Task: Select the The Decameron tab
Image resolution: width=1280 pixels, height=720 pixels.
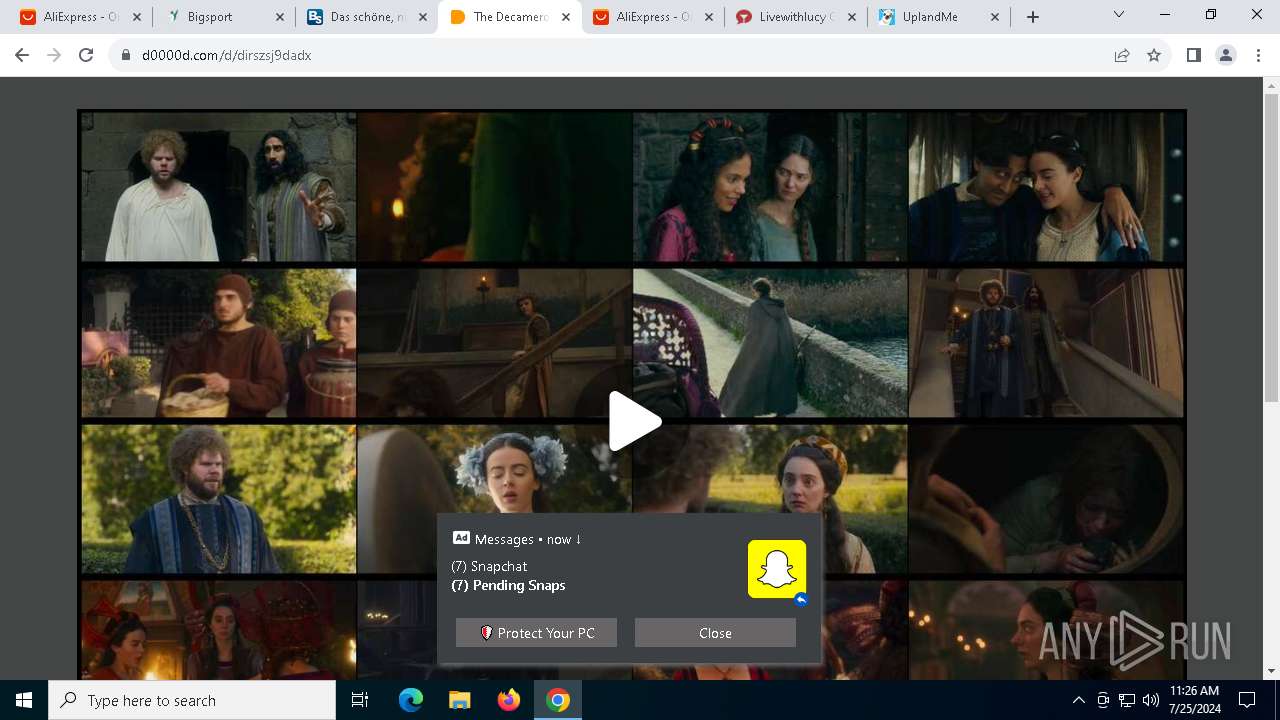Action: (x=510, y=17)
